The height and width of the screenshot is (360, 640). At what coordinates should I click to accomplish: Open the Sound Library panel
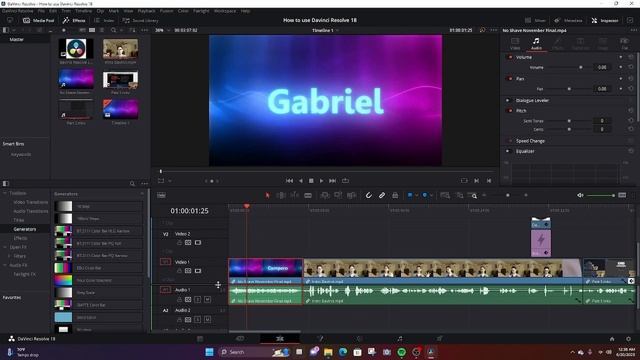(x=140, y=20)
